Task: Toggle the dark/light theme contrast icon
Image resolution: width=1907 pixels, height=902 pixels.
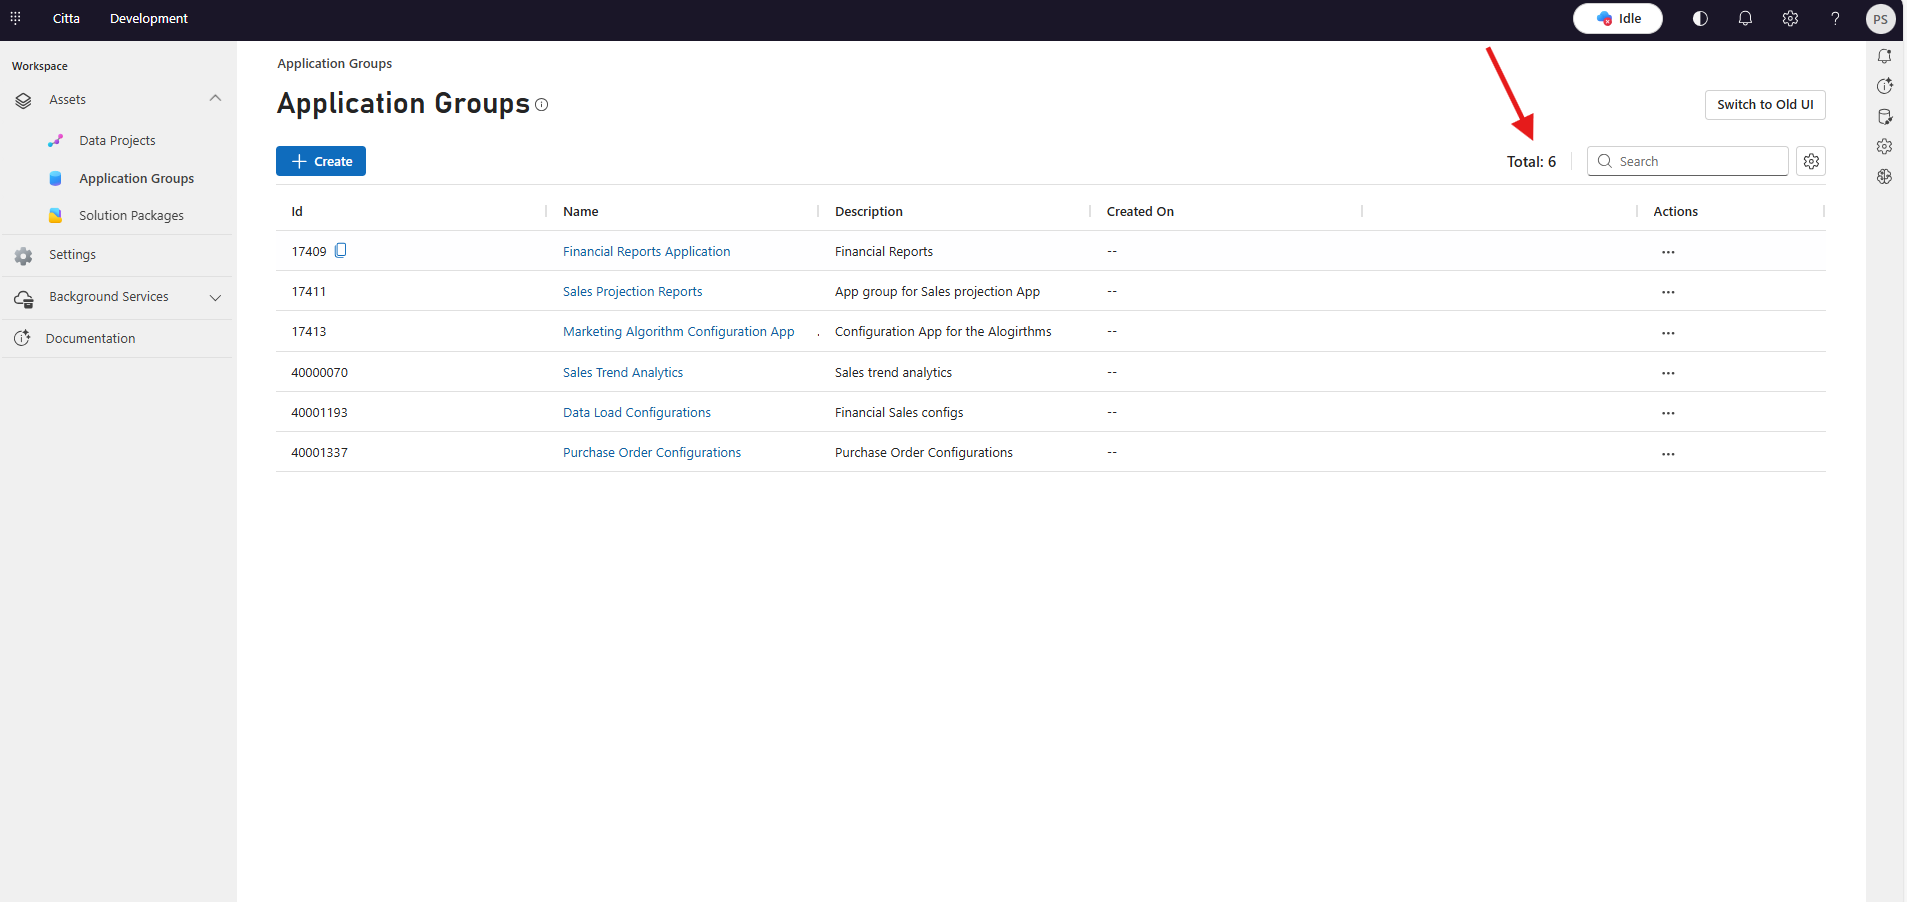Action: (1700, 19)
